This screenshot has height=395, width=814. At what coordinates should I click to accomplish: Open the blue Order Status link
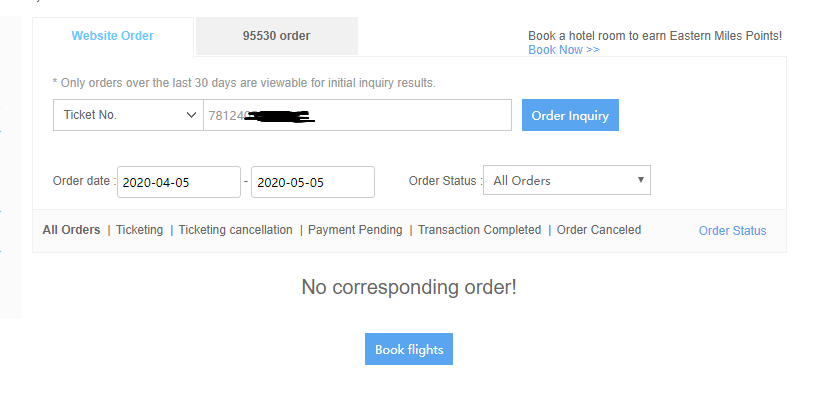coord(732,231)
